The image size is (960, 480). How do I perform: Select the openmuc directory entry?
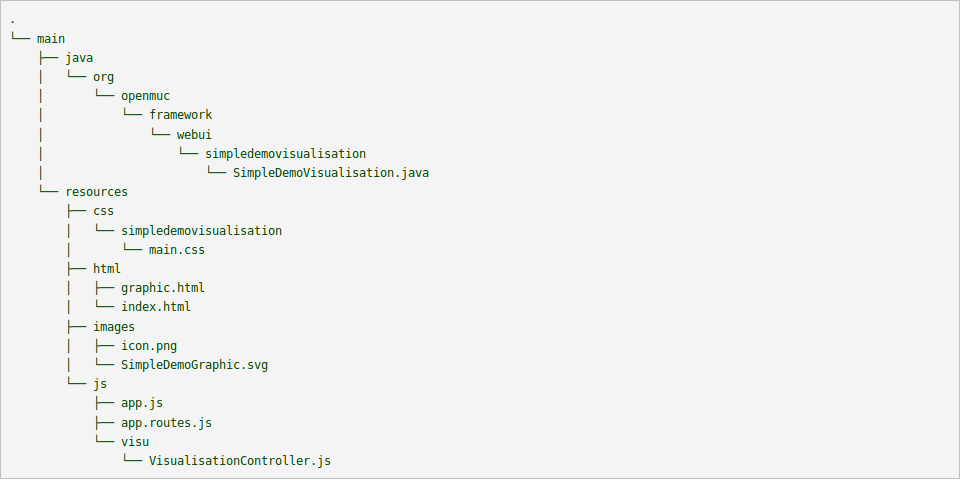[145, 96]
